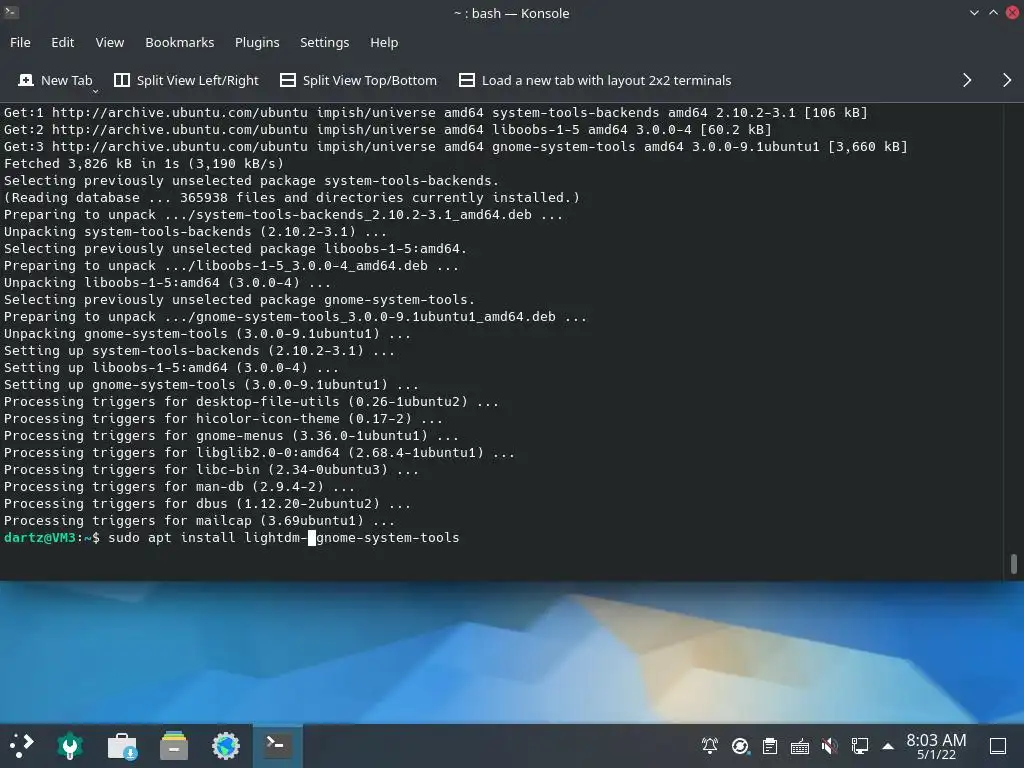
Task: Open the web browser globe icon
Action: (226, 746)
